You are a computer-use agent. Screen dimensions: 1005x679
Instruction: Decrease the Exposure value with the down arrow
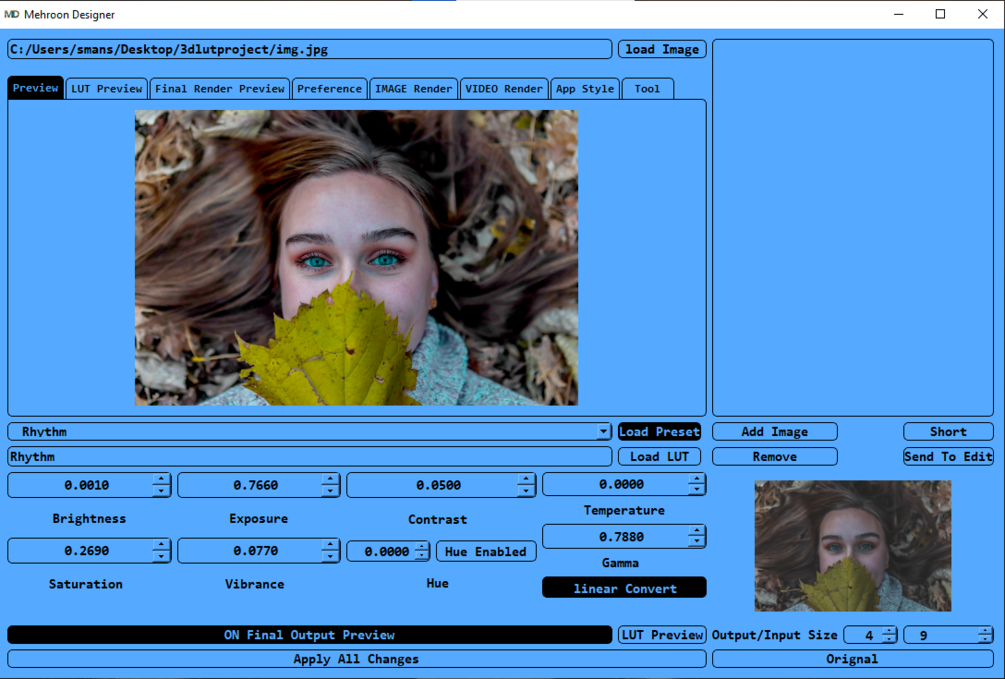331,491
